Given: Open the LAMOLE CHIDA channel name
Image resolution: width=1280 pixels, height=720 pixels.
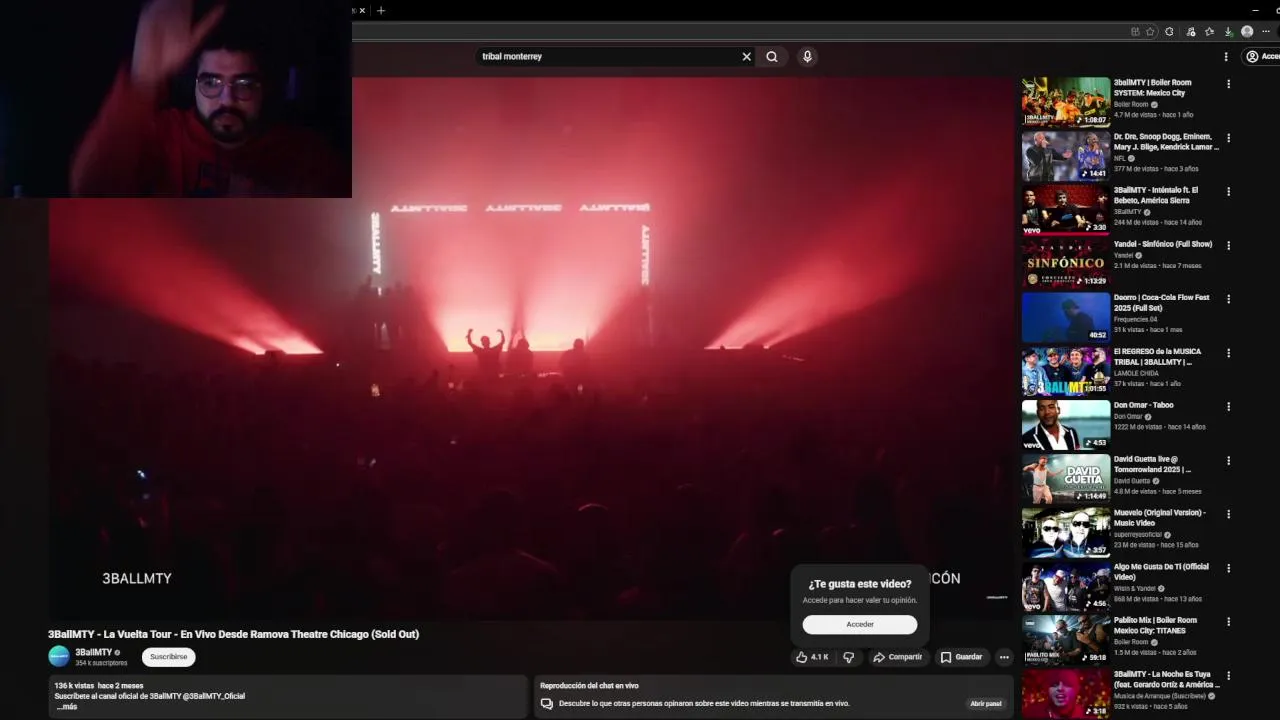Looking at the screenshot, I should [x=1137, y=373].
